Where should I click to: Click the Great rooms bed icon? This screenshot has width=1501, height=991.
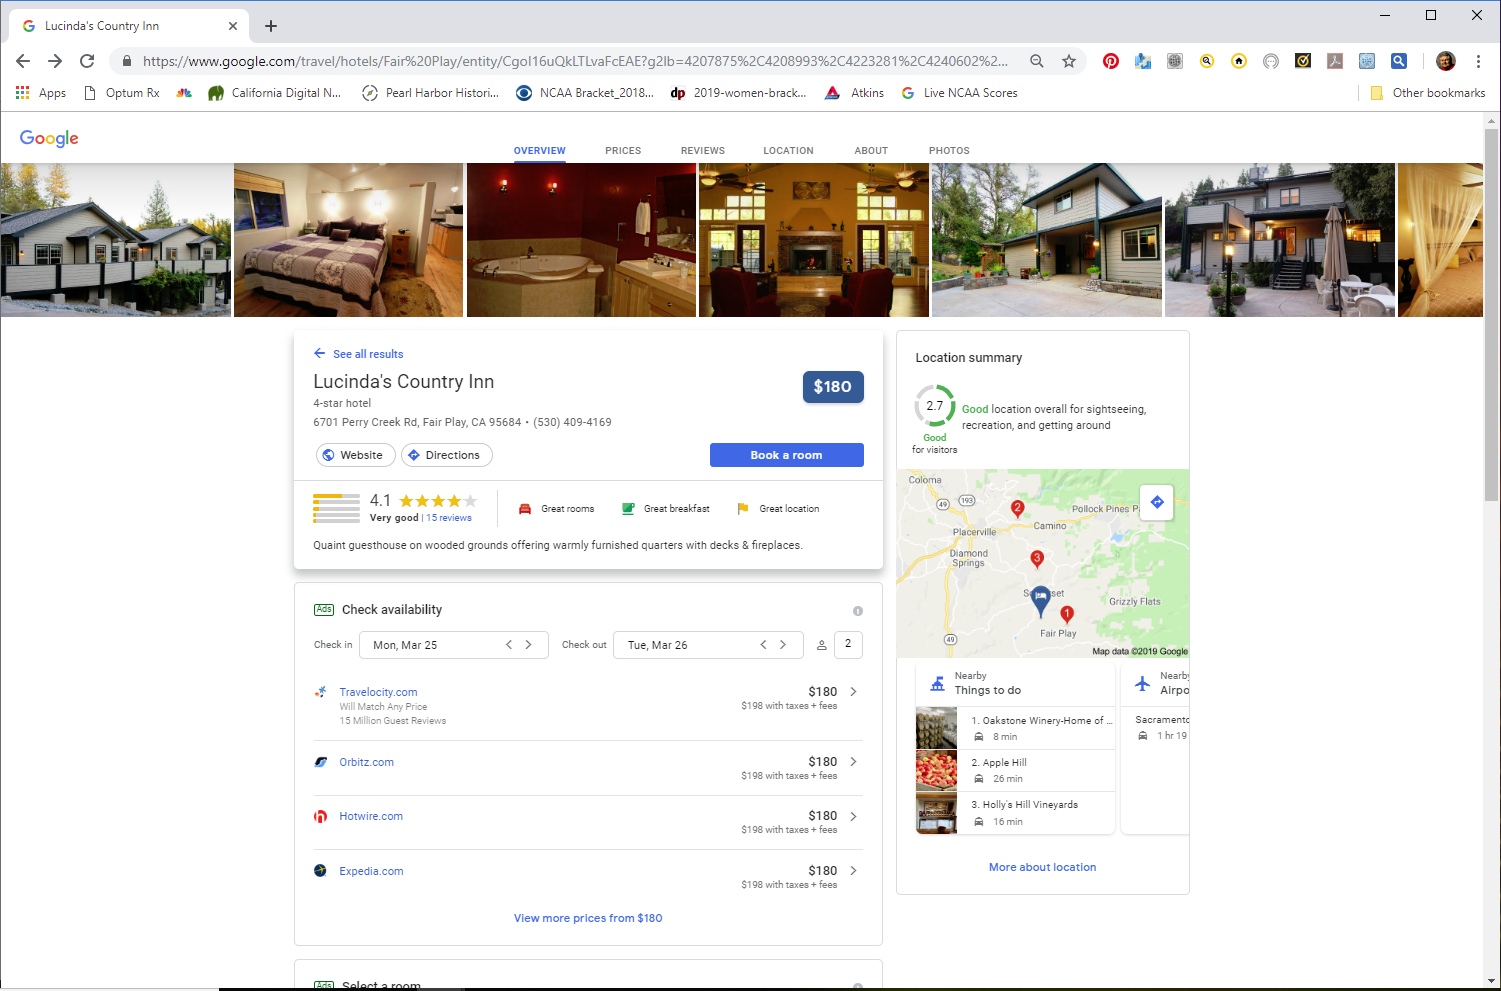point(525,509)
